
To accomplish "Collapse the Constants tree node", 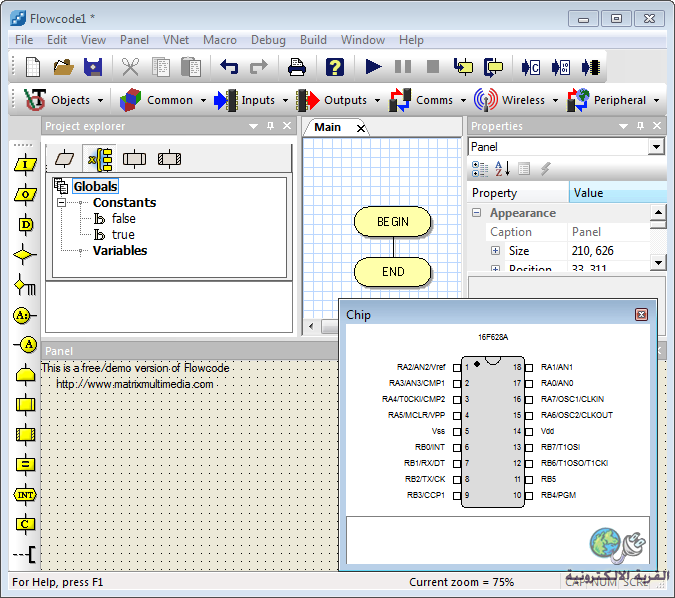I will pyautogui.click(x=62, y=202).
